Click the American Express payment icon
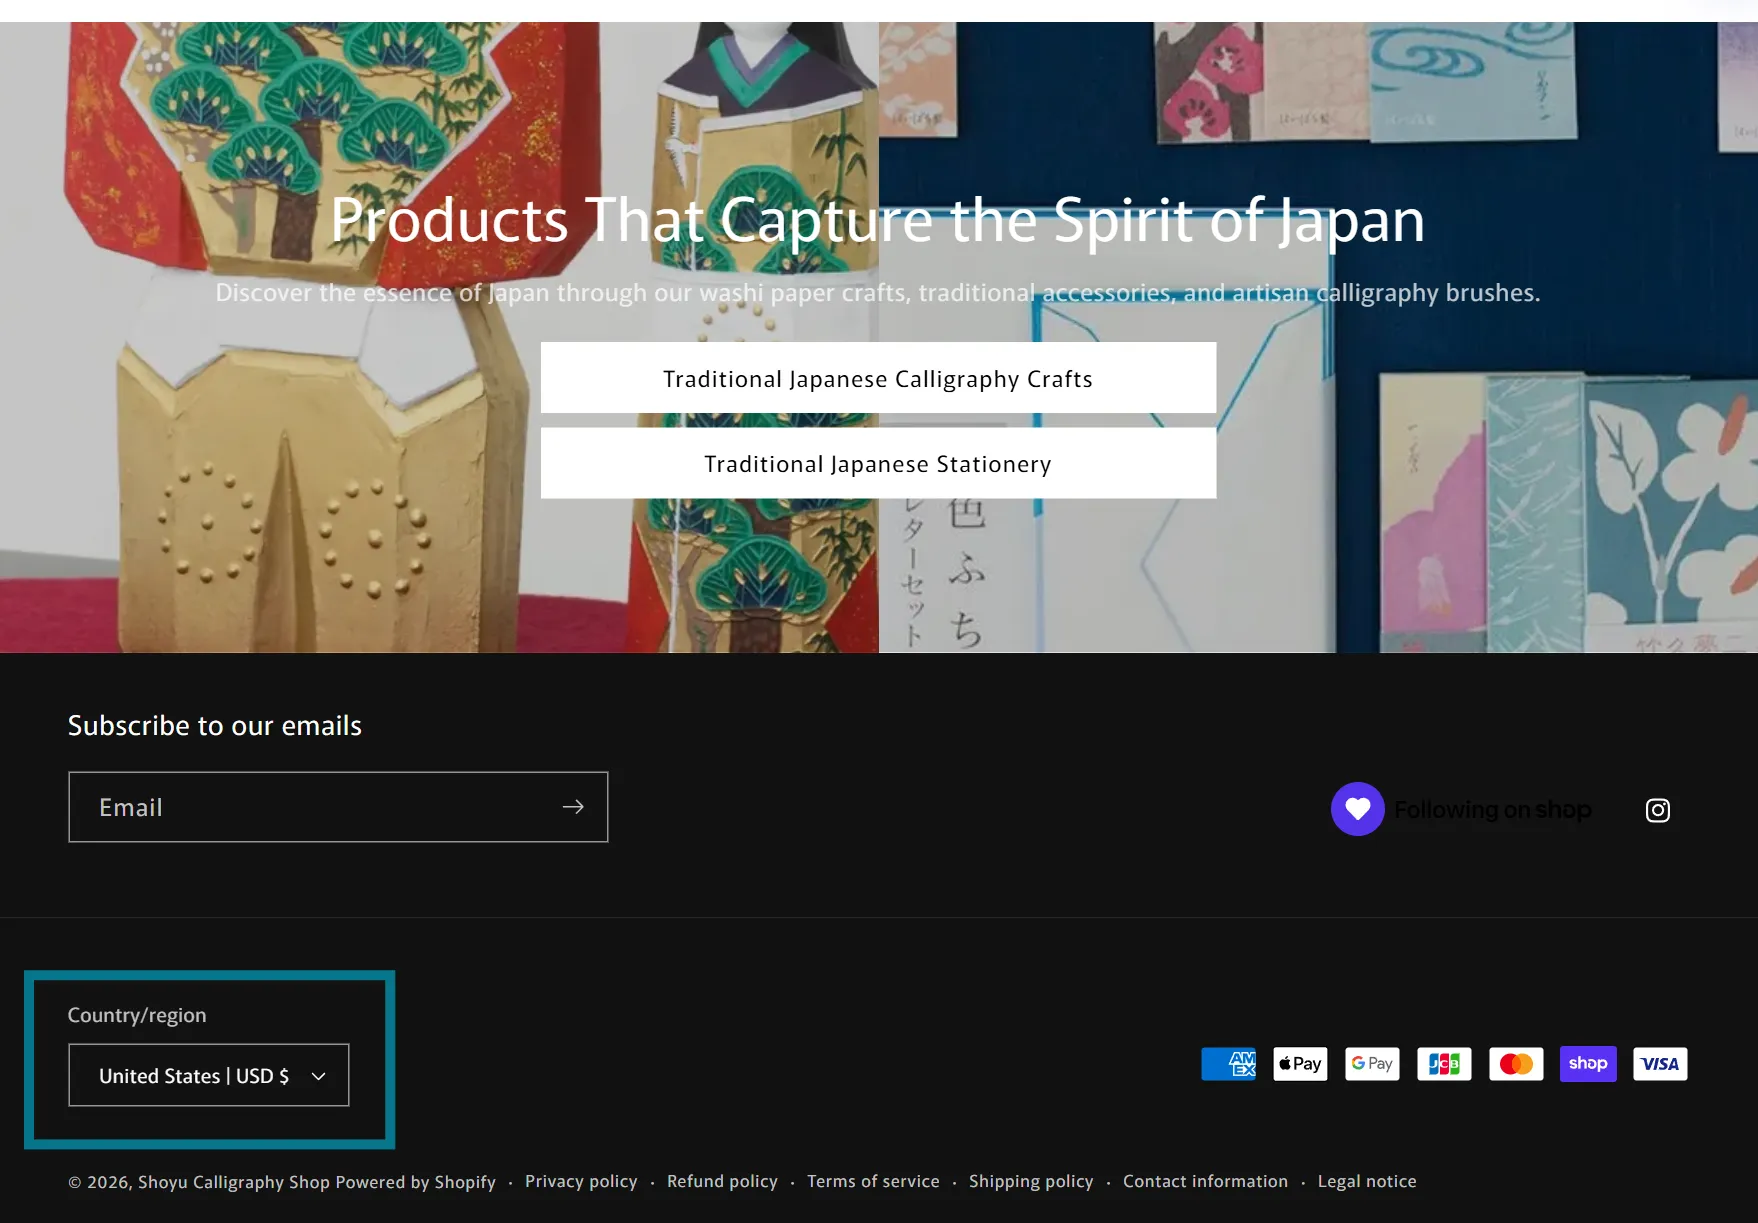The width and height of the screenshot is (1758, 1223). [x=1228, y=1064]
